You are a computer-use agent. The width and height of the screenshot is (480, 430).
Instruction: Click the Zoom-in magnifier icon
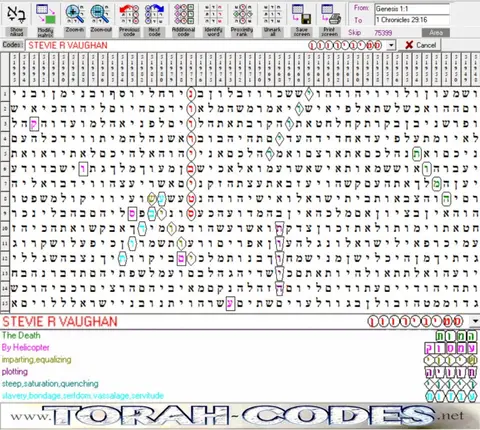click(75, 14)
